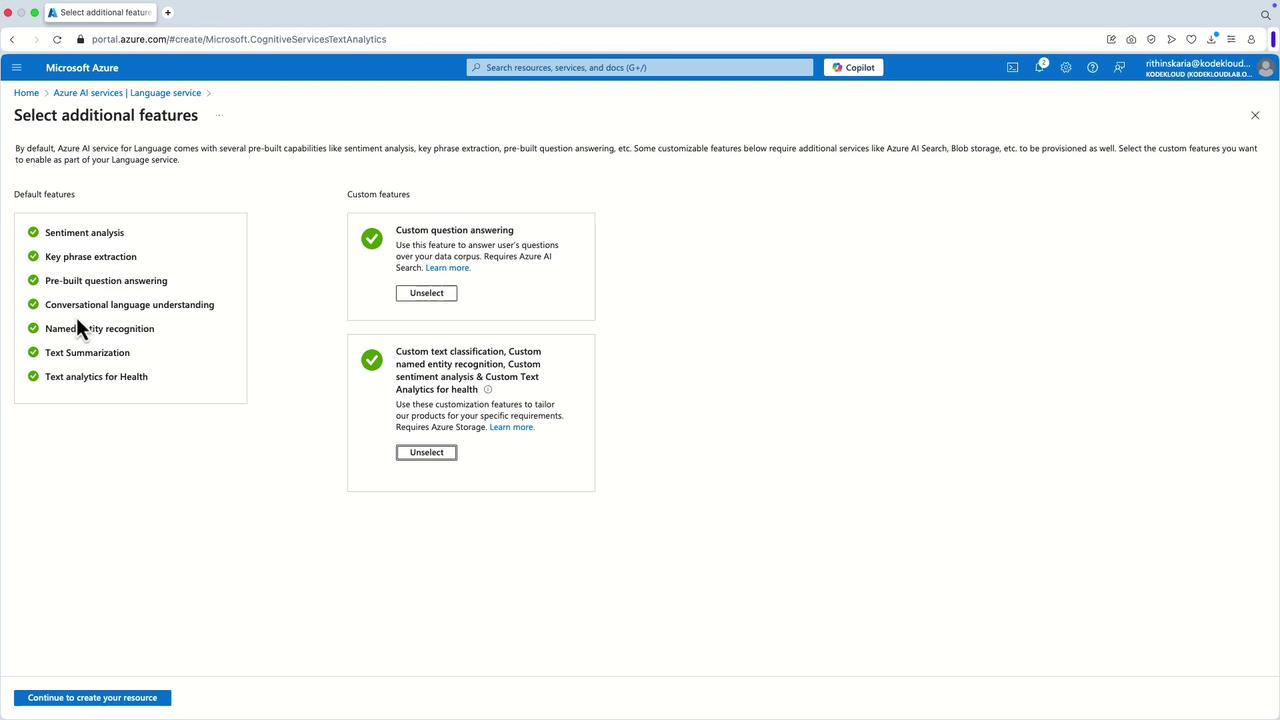
Task: Open a new browser tab with plus
Action: [x=167, y=13]
